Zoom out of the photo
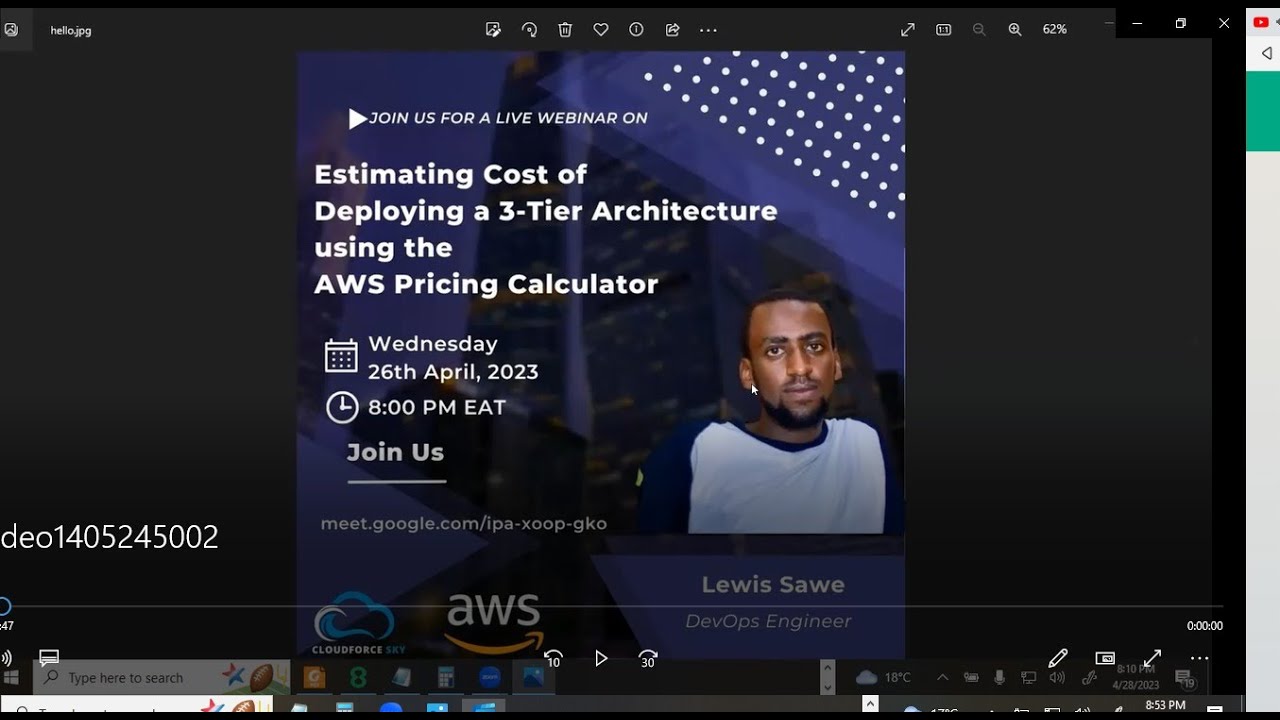The width and height of the screenshot is (1280, 720). pyautogui.click(x=979, y=30)
